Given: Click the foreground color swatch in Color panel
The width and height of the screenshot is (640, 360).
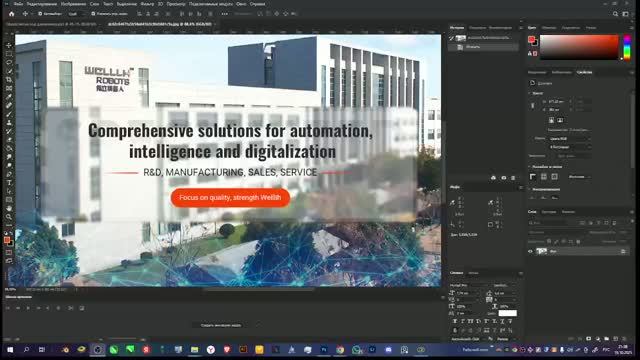Looking at the screenshot, I should tap(531, 40).
